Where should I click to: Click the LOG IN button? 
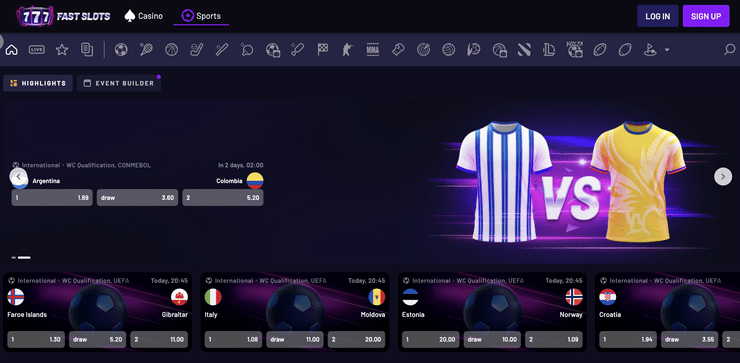(x=657, y=16)
